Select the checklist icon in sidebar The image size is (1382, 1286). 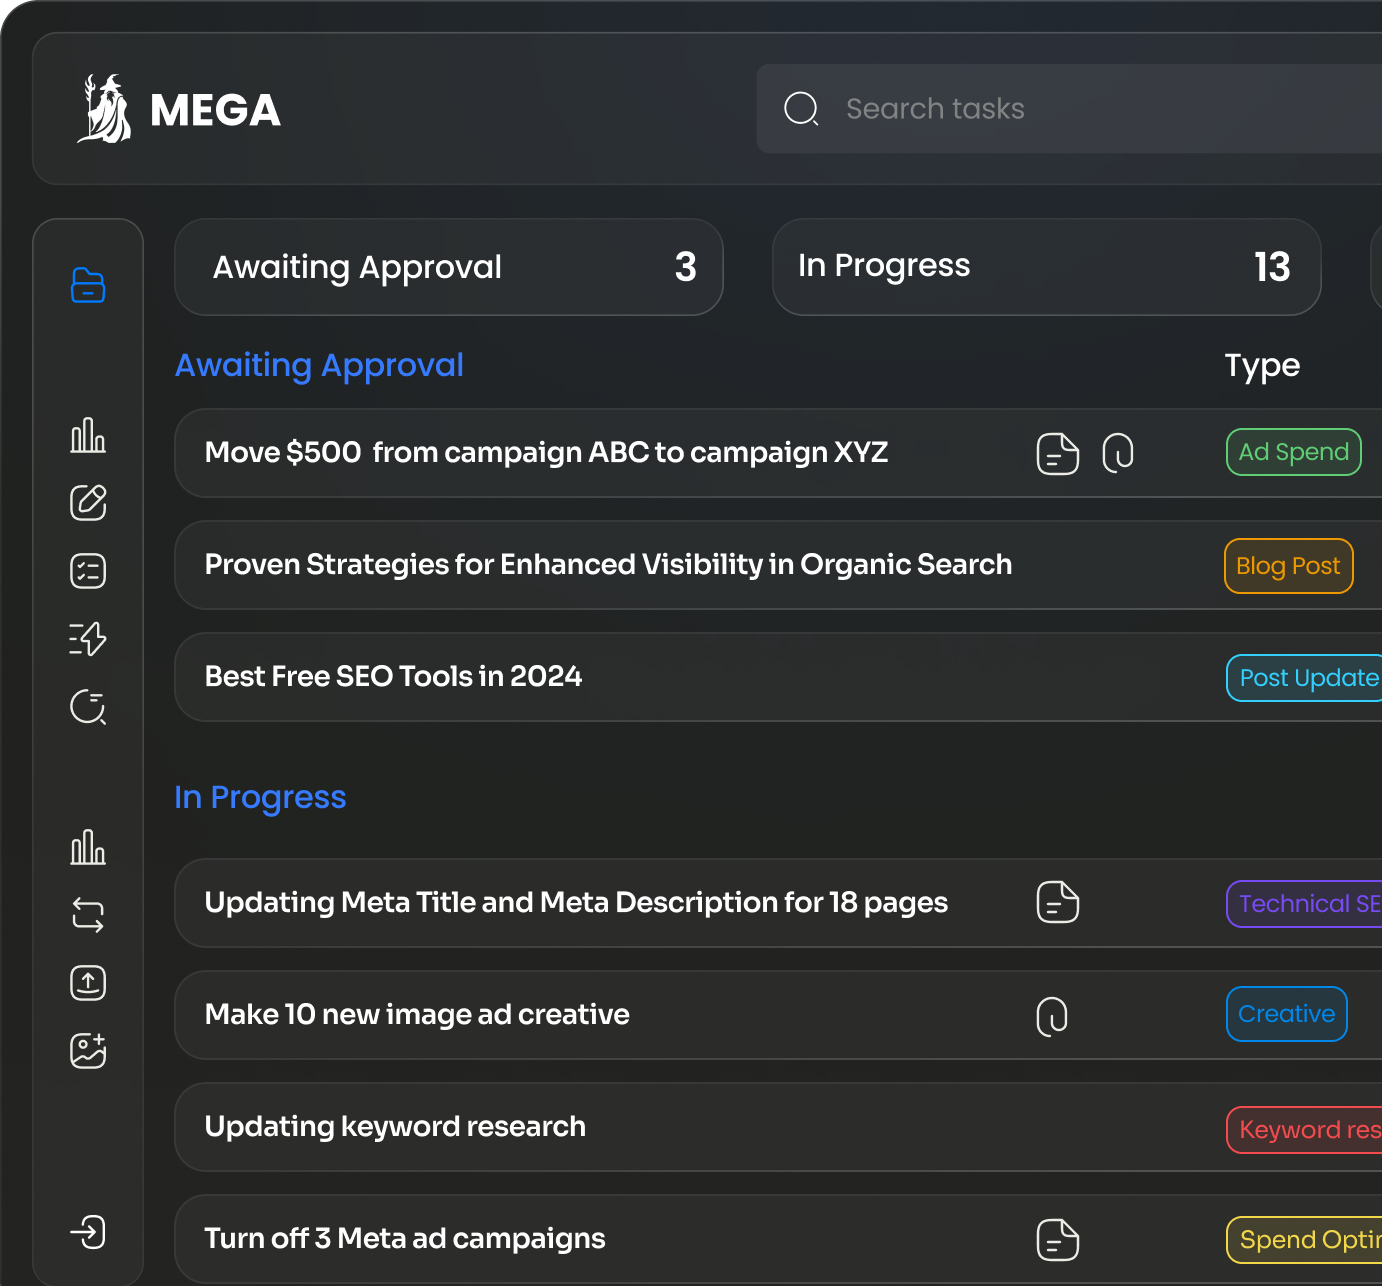coord(88,571)
